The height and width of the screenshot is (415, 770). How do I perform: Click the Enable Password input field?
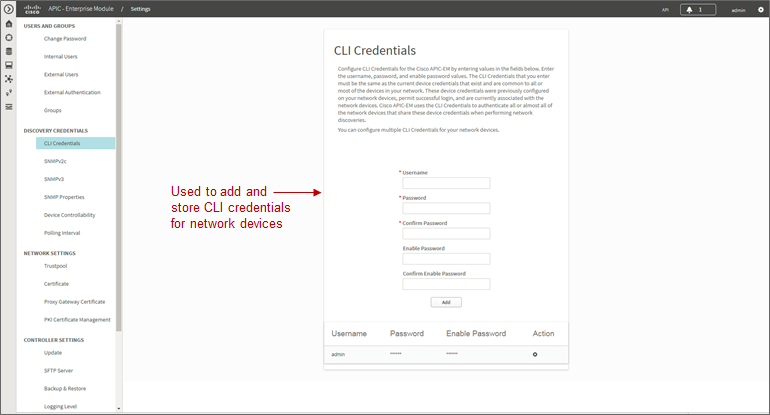tap(446, 259)
